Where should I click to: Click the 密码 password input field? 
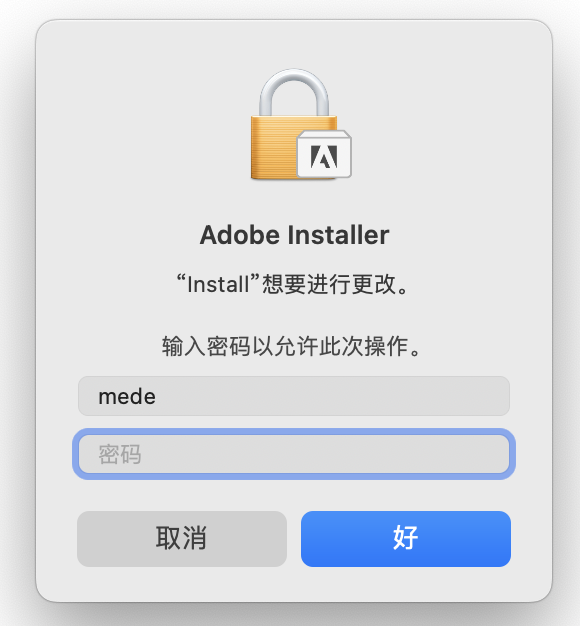[x=294, y=454]
